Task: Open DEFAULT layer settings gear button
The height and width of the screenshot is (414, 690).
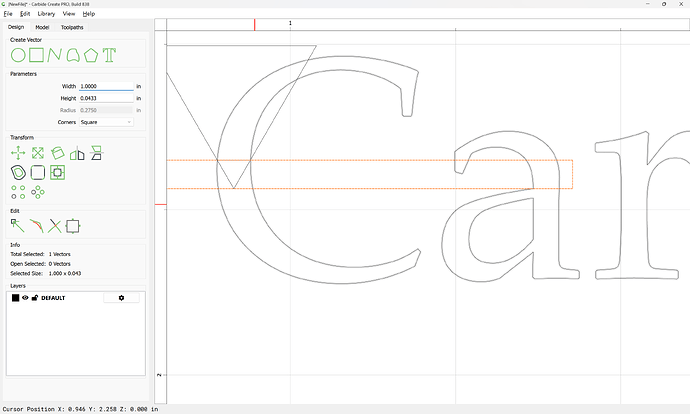Action: (121, 298)
